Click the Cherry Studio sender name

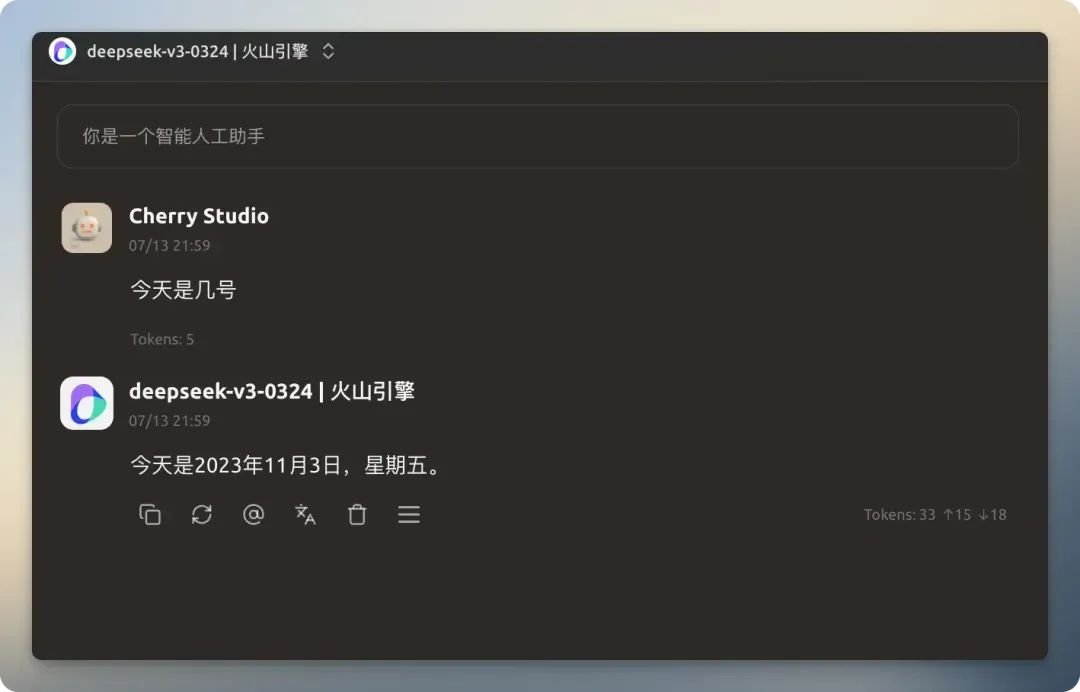198,216
